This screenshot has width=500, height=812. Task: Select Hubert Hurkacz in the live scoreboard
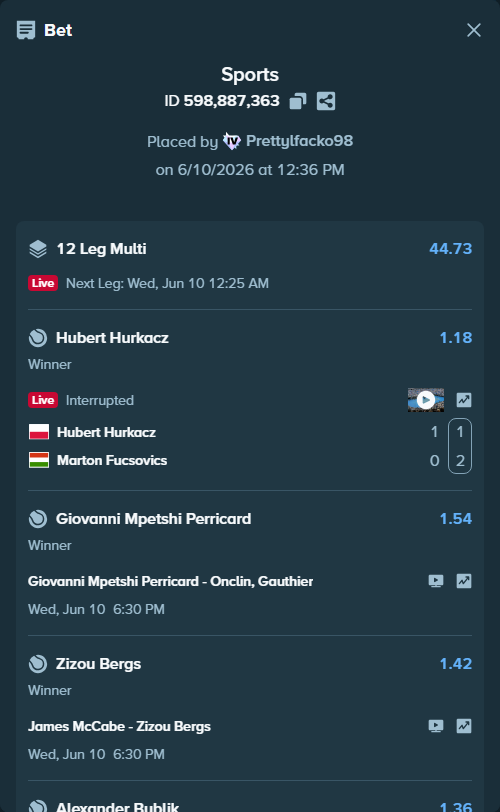106,432
